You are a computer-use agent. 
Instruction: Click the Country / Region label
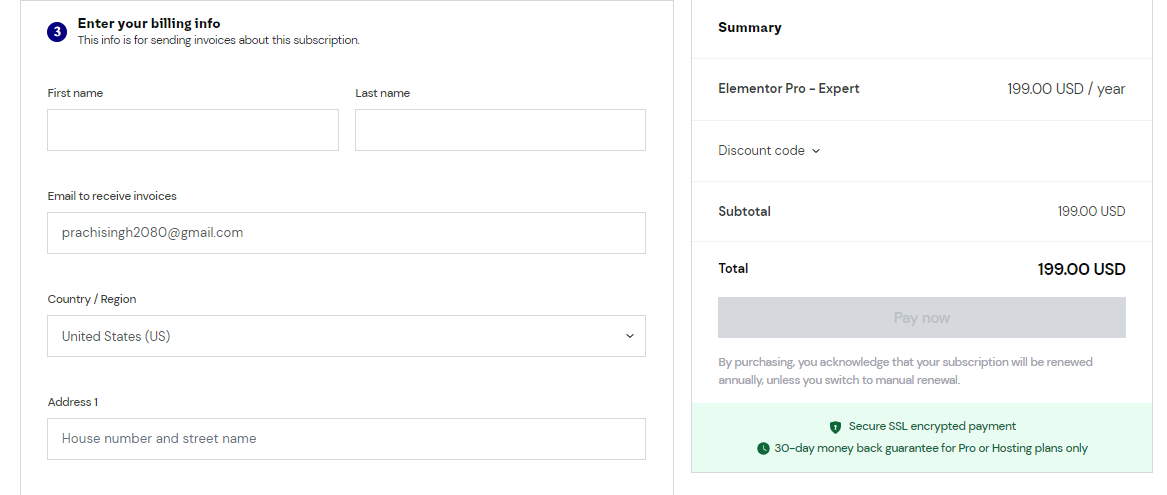[x=92, y=299]
